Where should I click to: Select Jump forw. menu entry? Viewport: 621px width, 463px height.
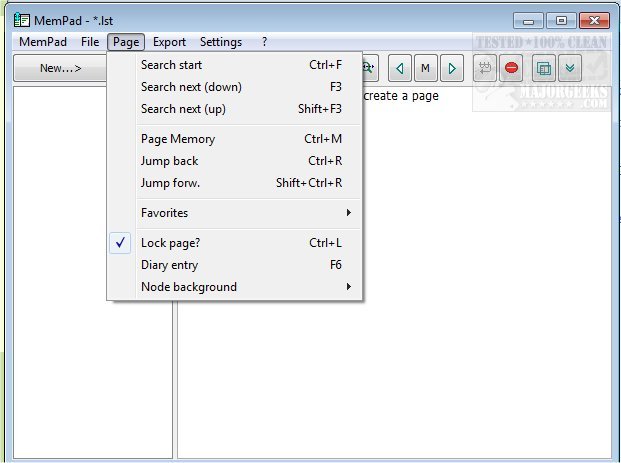pos(234,183)
